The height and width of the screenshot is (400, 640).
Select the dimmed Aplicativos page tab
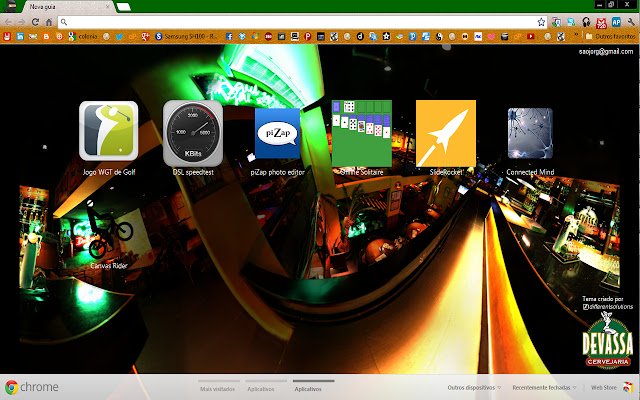[261, 389]
